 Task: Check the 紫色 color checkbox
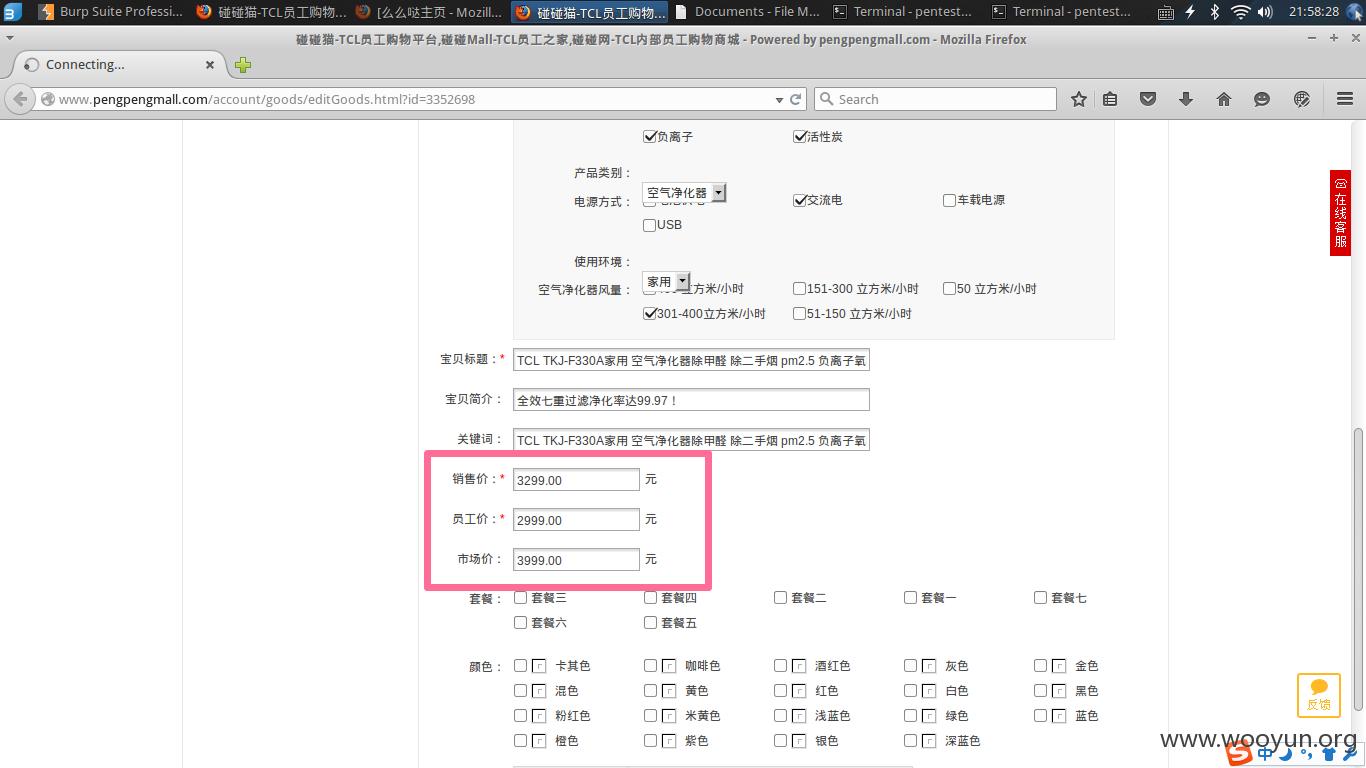[x=650, y=740]
